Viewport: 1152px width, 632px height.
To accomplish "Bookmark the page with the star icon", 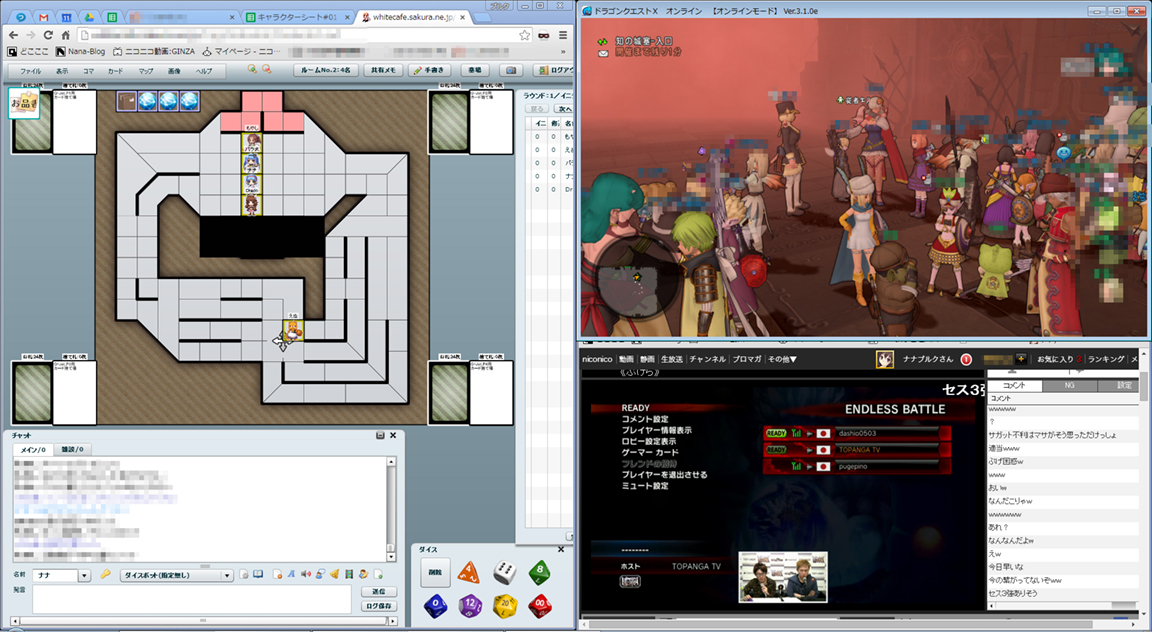I will tap(525, 35).
